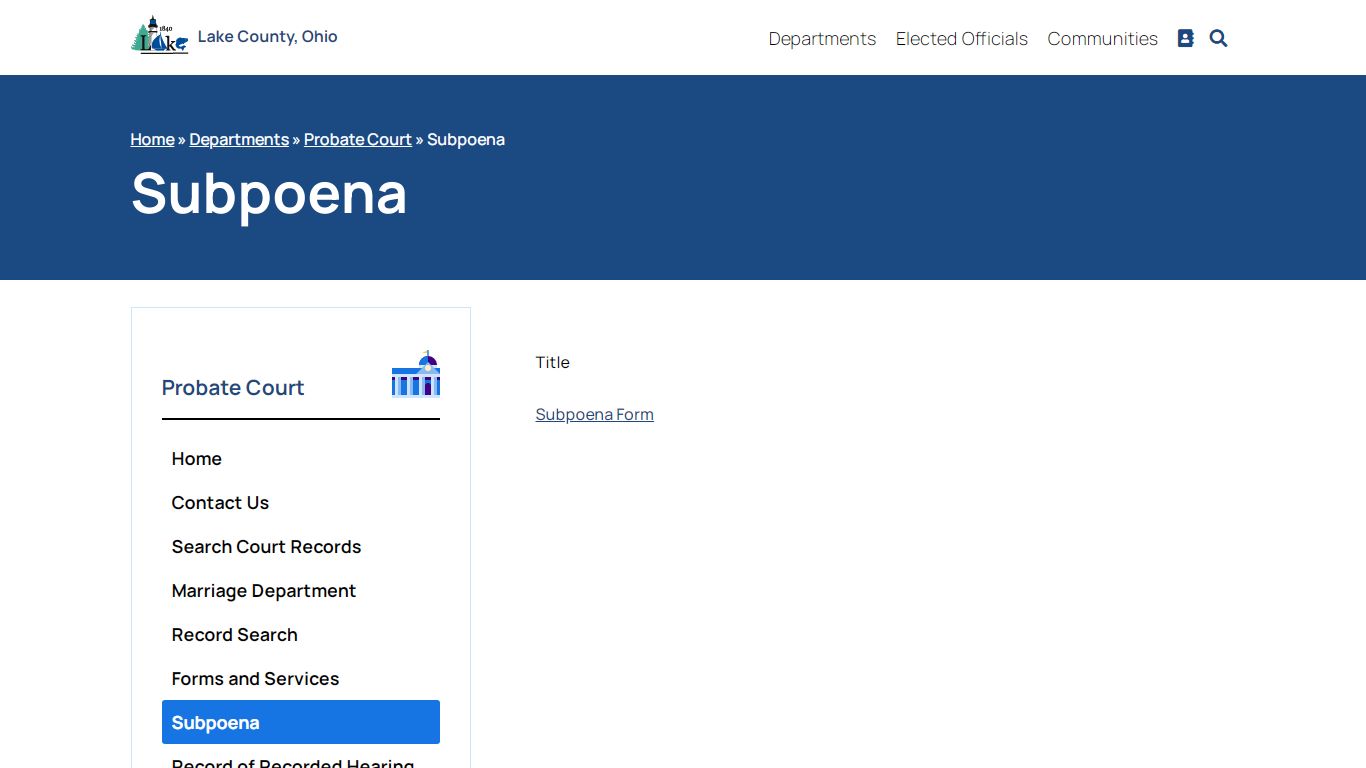Open the contact directory icon
This screenshot has width=1366, height=768.
[1185, 38]
